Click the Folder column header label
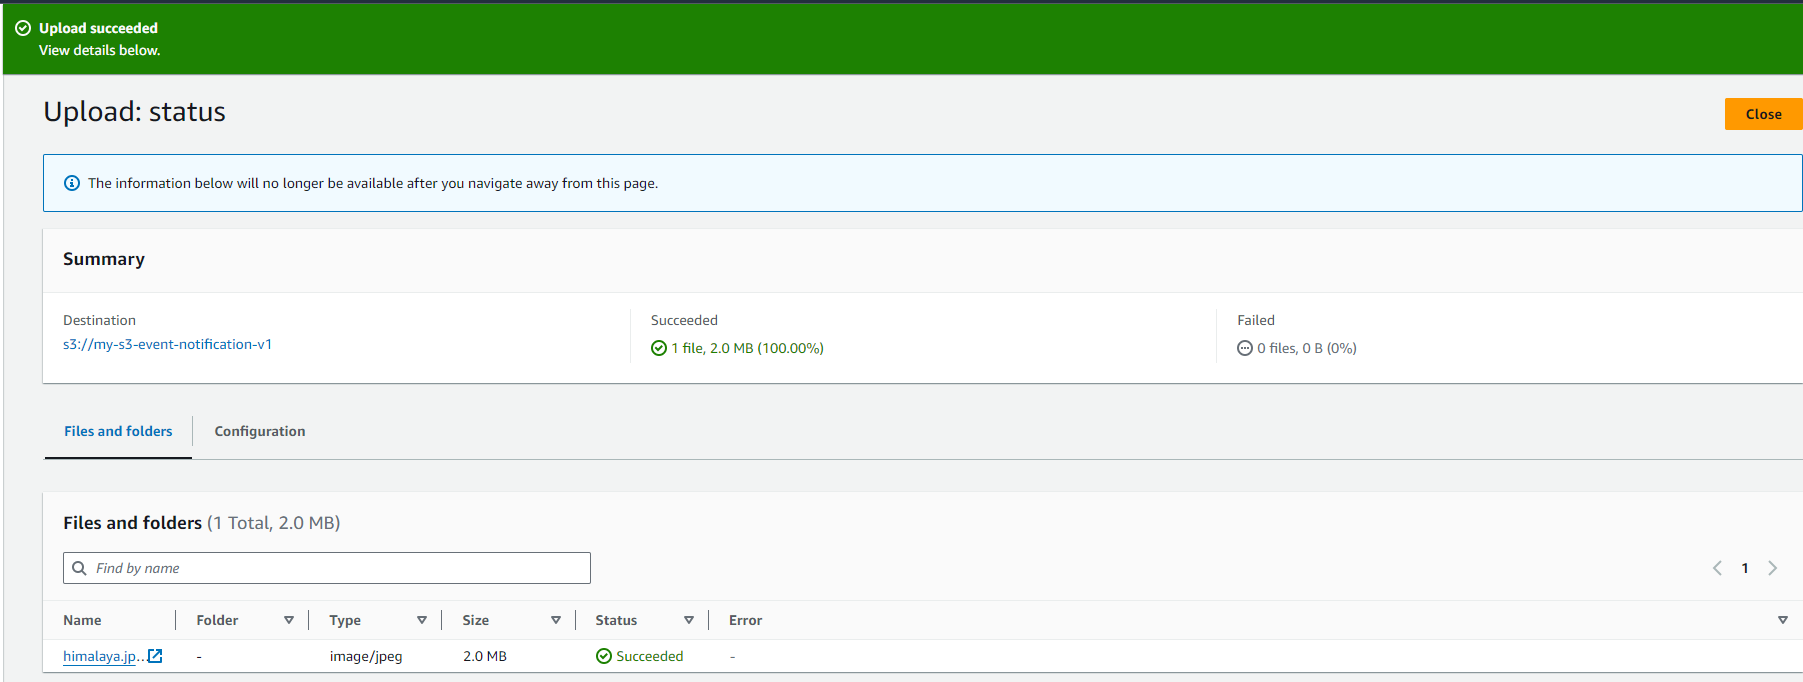This screenshot has height=682, width=1803. pos(217,620)
